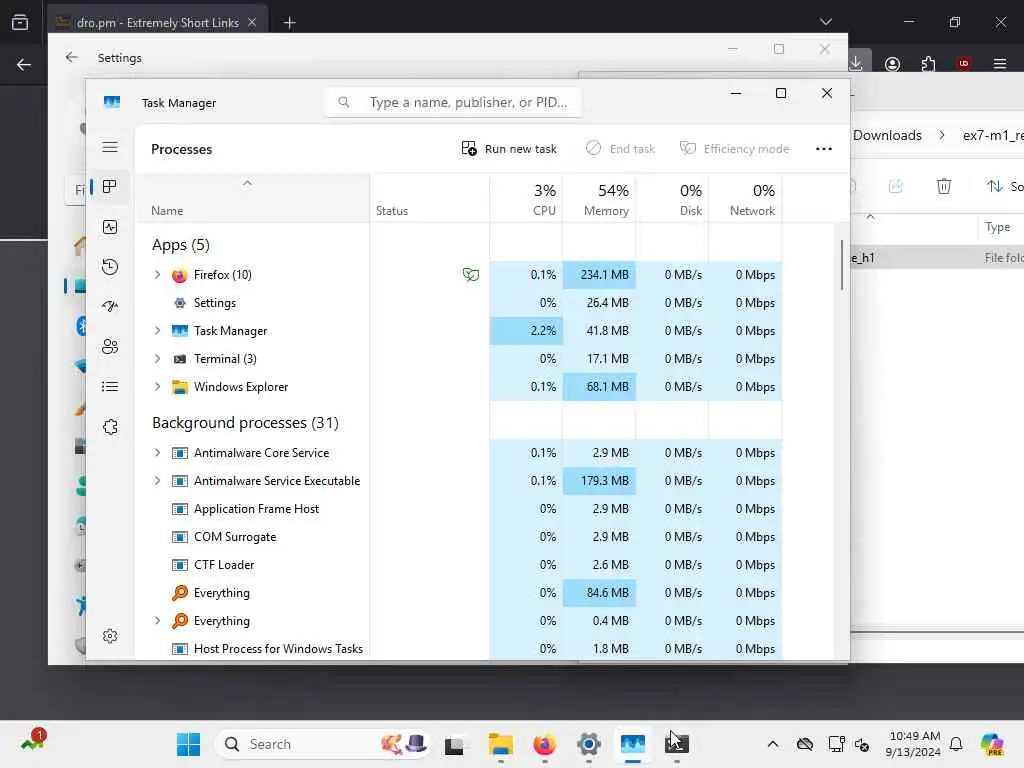Expand the second Everything process row
The width and height of the screenshot is (1024, 768).
[x=157, y=620]
